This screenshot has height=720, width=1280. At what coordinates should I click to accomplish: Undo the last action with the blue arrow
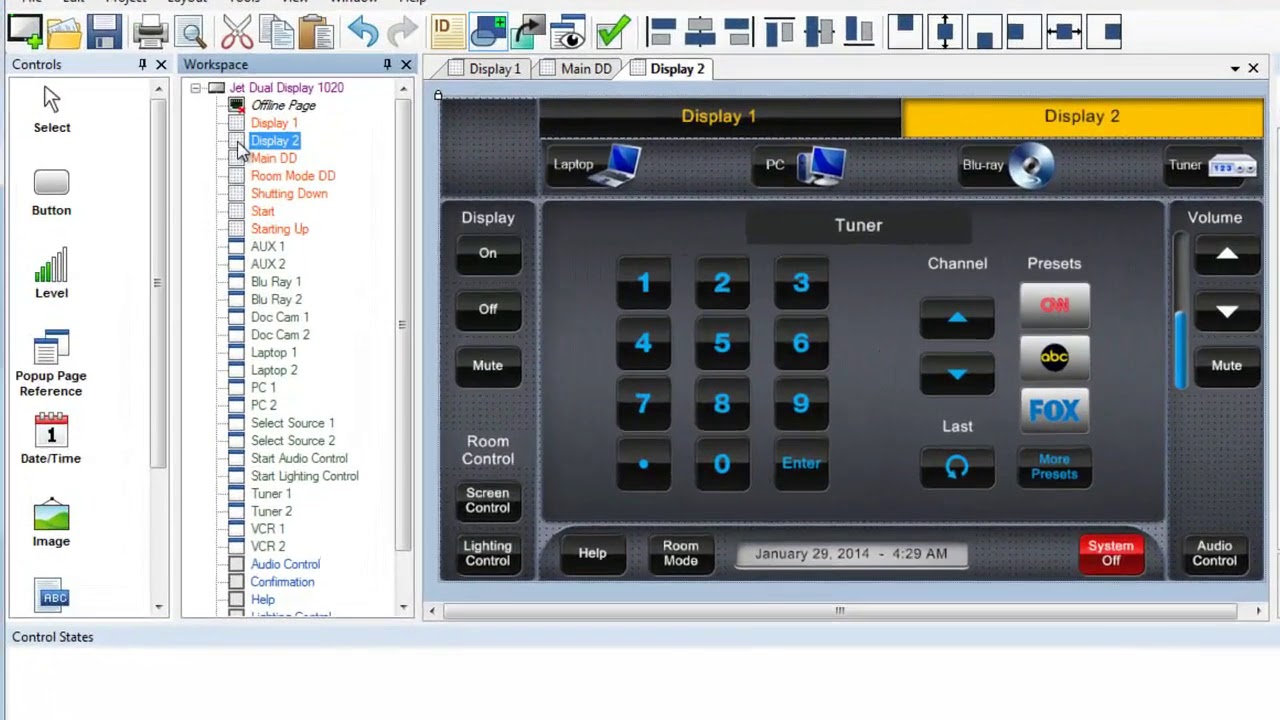click(x=363, y=32)
